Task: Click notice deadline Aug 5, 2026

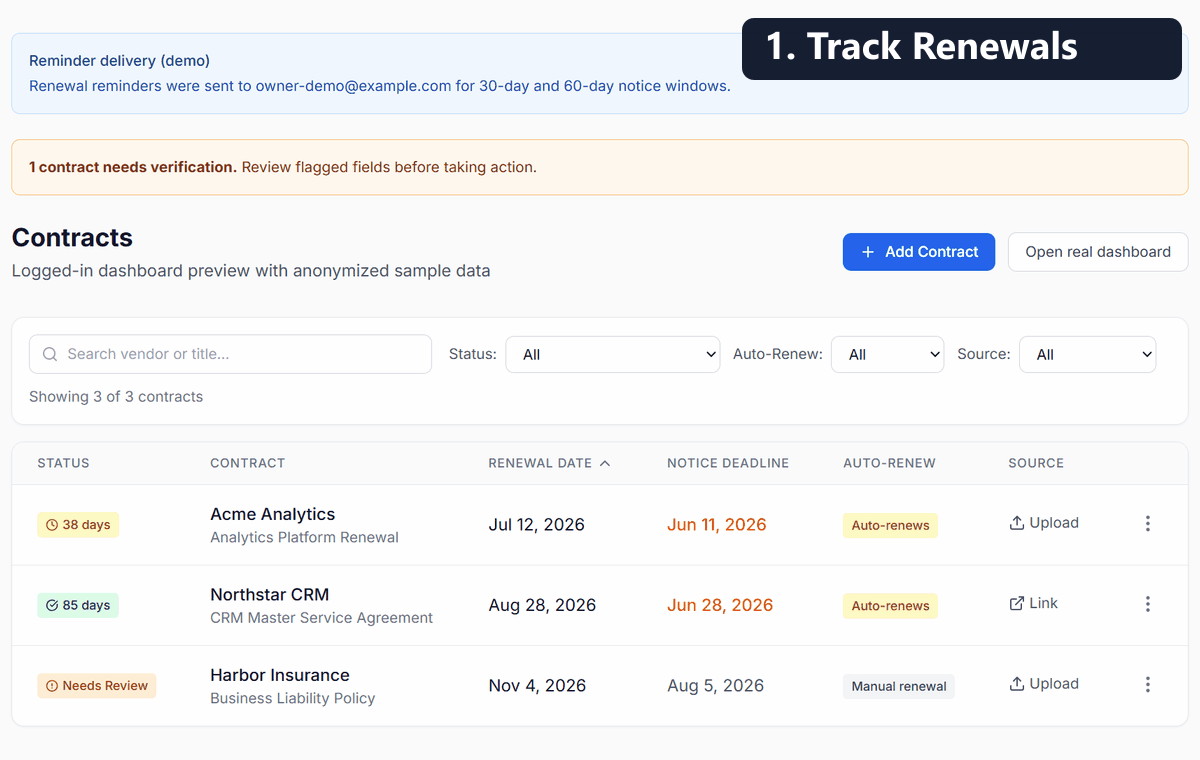Action: [716, 686]
